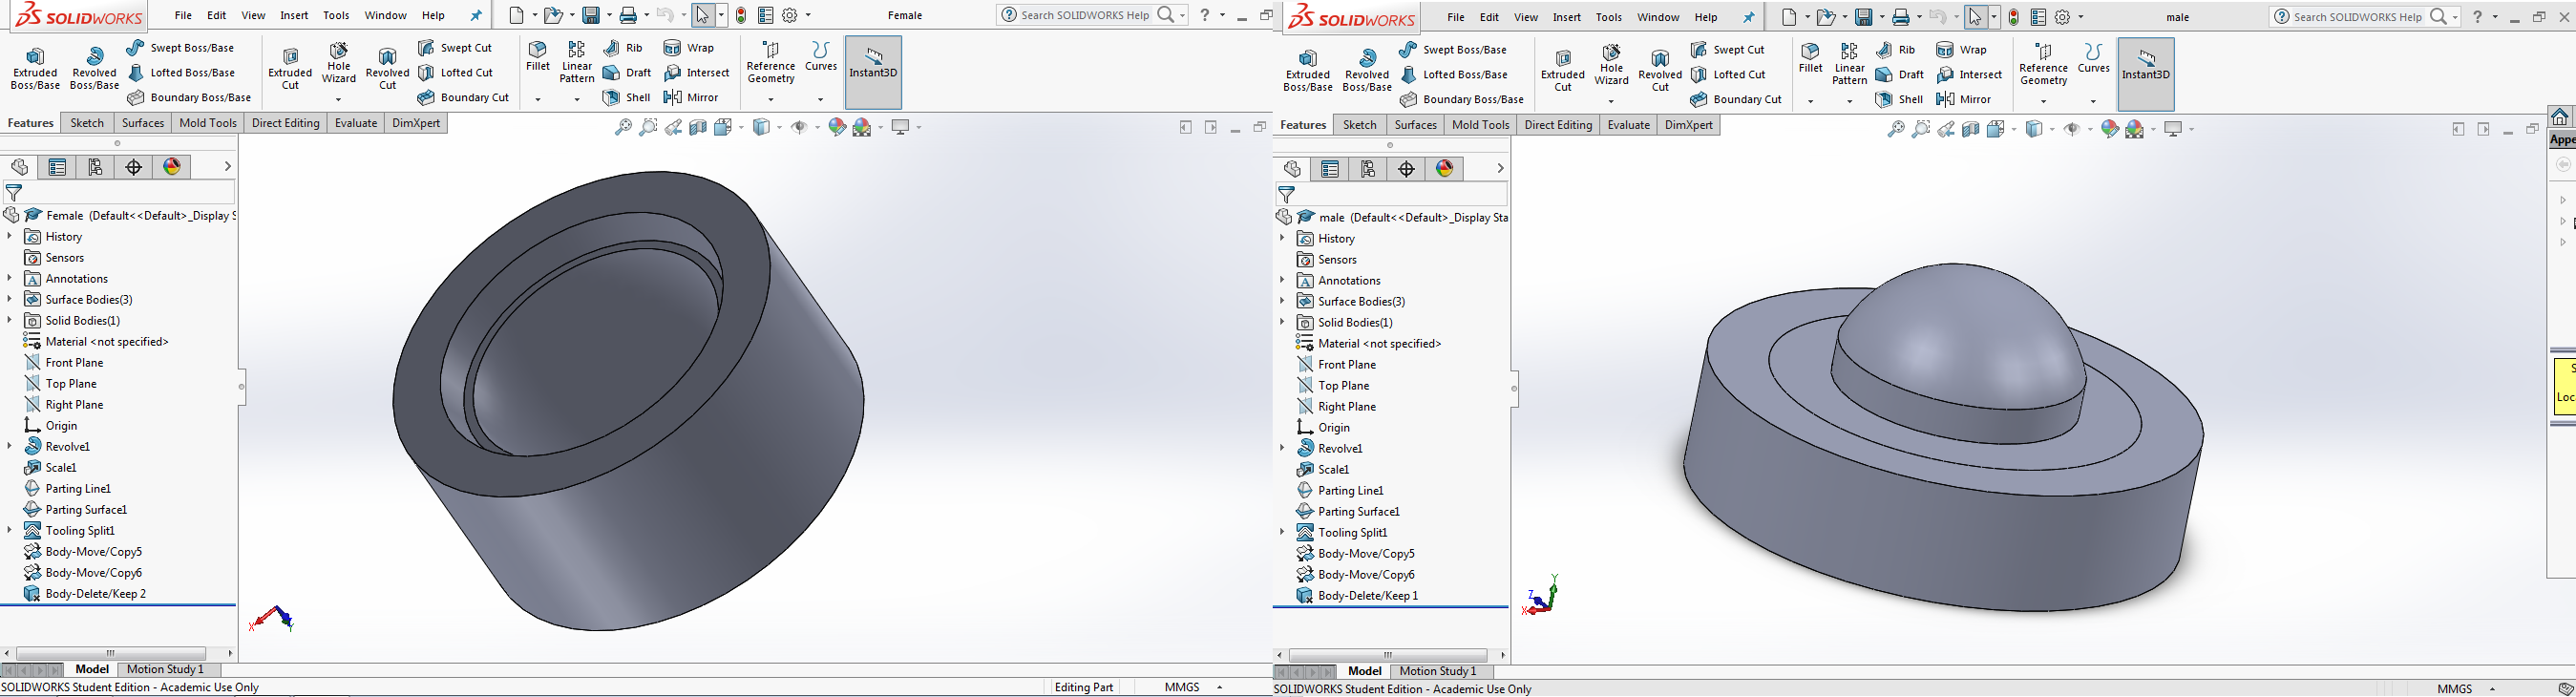Open DisplayManager appearance tab in Female window
The image size is (2576, 697).
coord(173,167)
